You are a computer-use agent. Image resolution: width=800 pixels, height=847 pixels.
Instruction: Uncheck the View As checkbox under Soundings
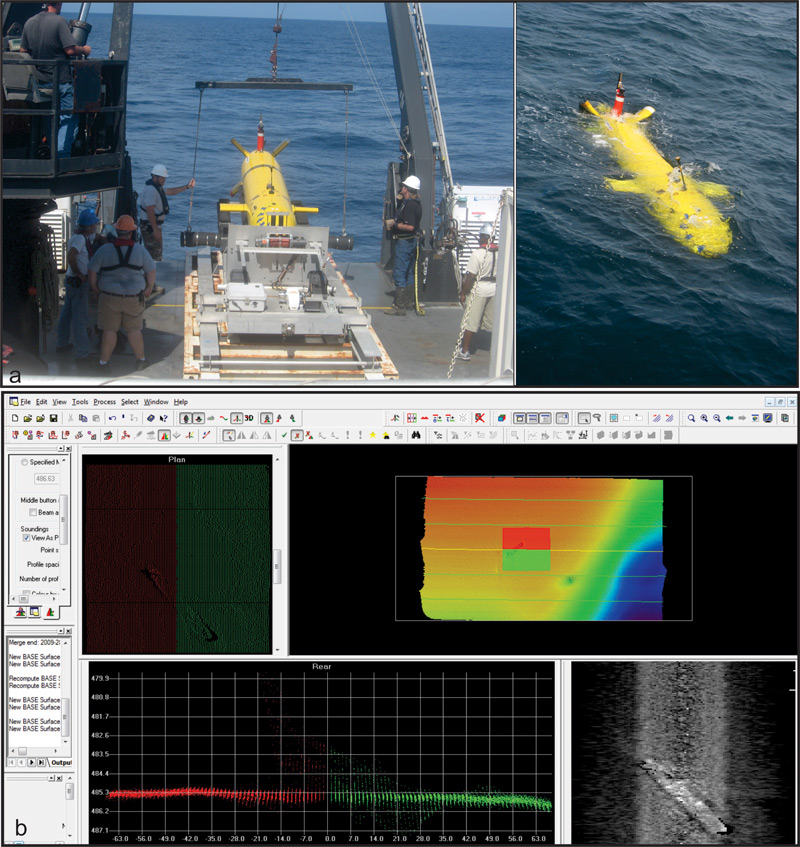(x=26, y=538)
